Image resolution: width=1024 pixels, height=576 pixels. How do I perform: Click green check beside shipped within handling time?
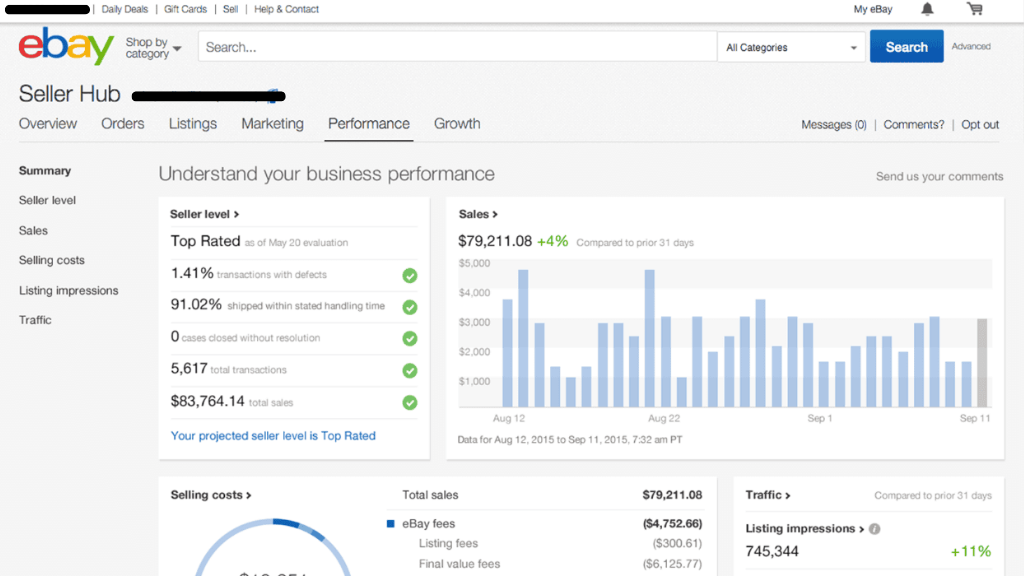[x=409, y=307]
